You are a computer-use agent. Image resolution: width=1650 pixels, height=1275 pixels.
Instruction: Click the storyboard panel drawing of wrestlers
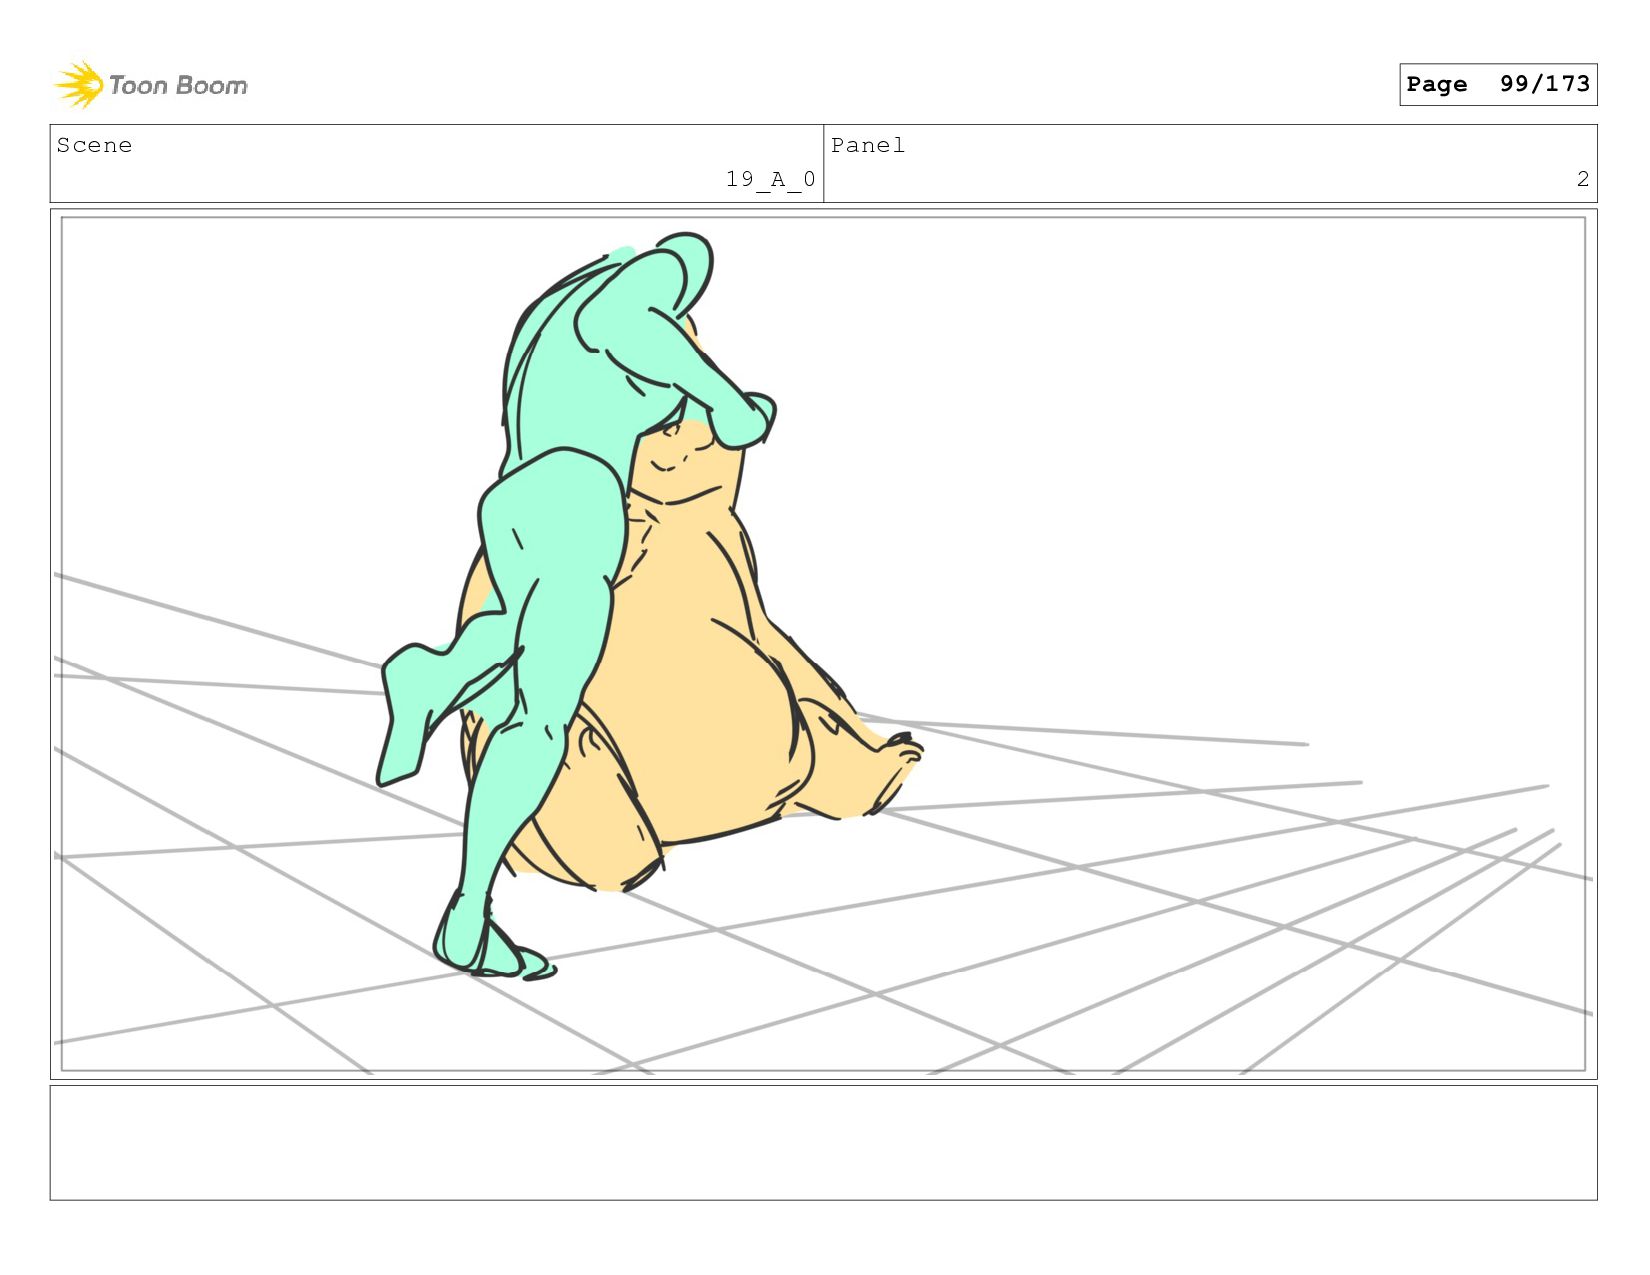[x=823, y=644]
